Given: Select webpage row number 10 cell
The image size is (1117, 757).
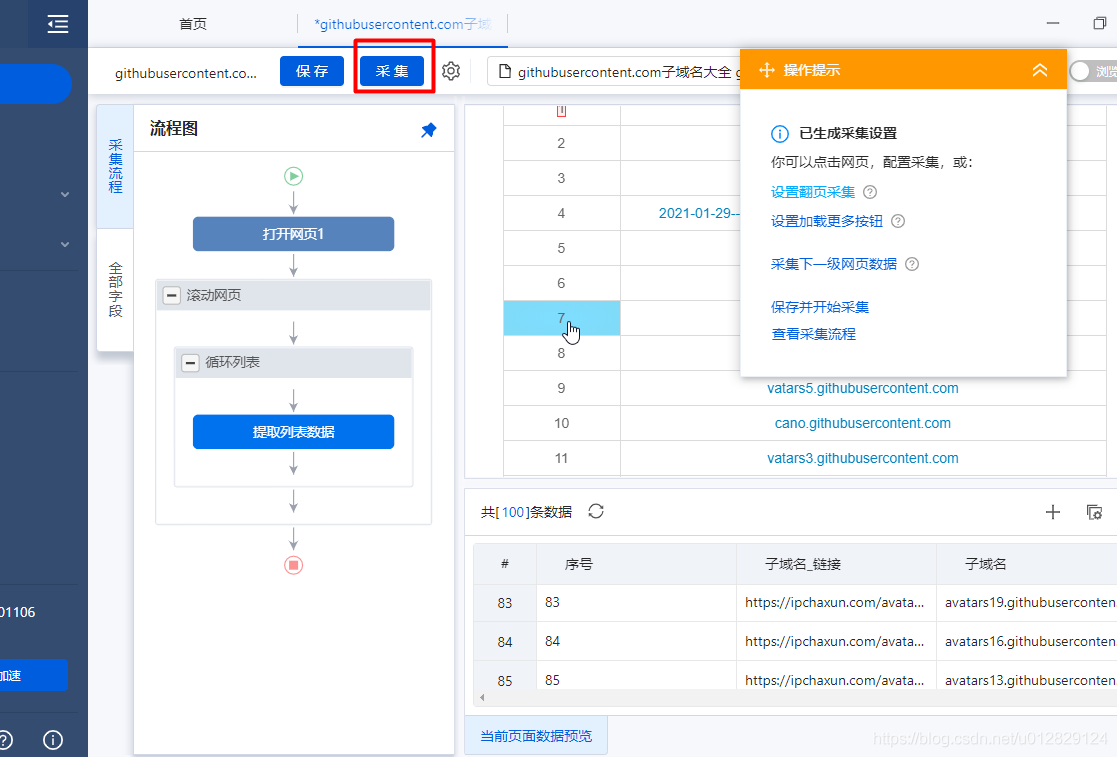Looking at the screenshot, I should pyautogui.click(x=561, y=423).
